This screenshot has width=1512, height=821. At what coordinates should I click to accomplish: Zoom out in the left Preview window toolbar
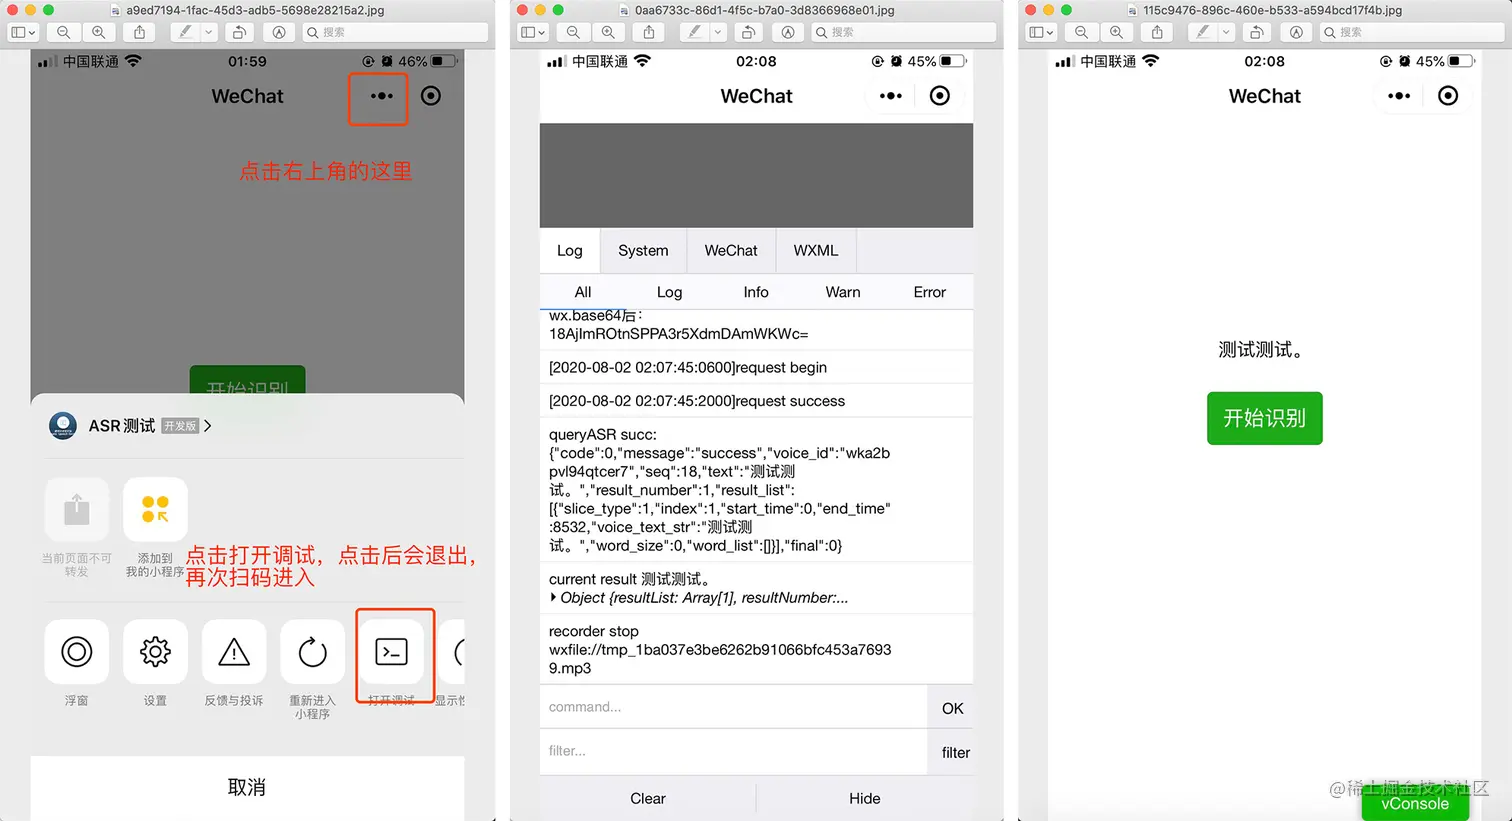64,32
